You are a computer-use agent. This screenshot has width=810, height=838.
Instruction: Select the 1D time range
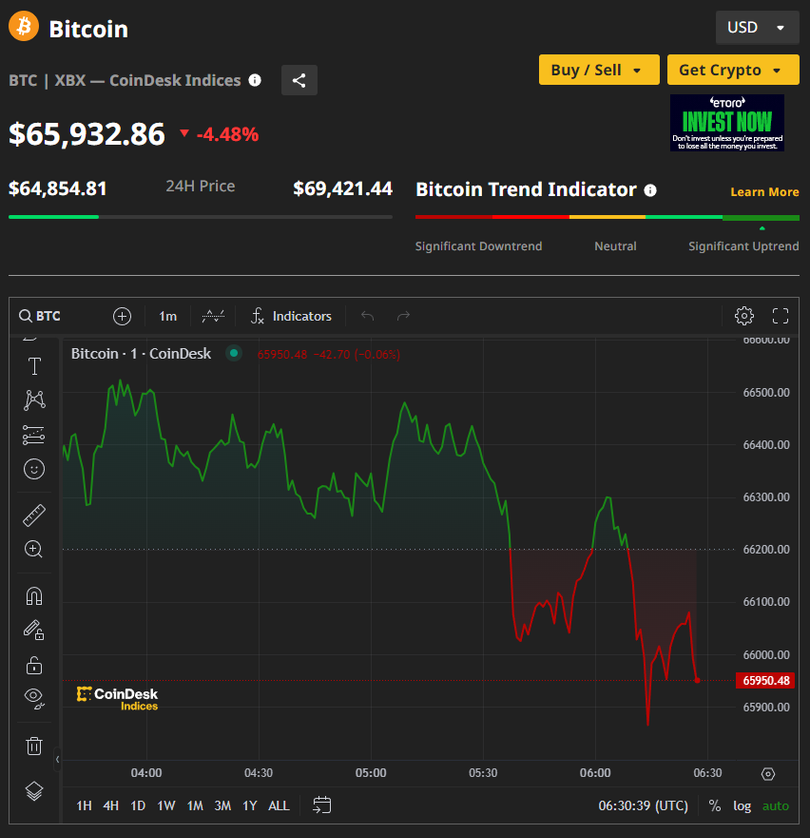pos(138,806)
